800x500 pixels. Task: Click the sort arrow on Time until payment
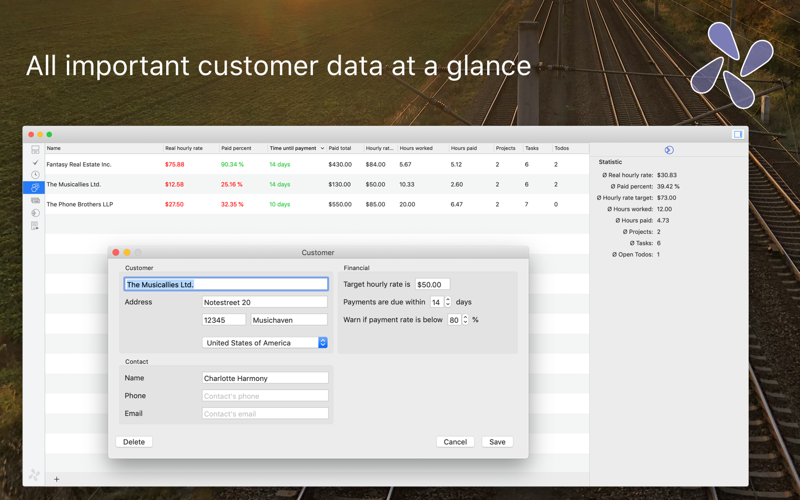click(x=322, y=148)
